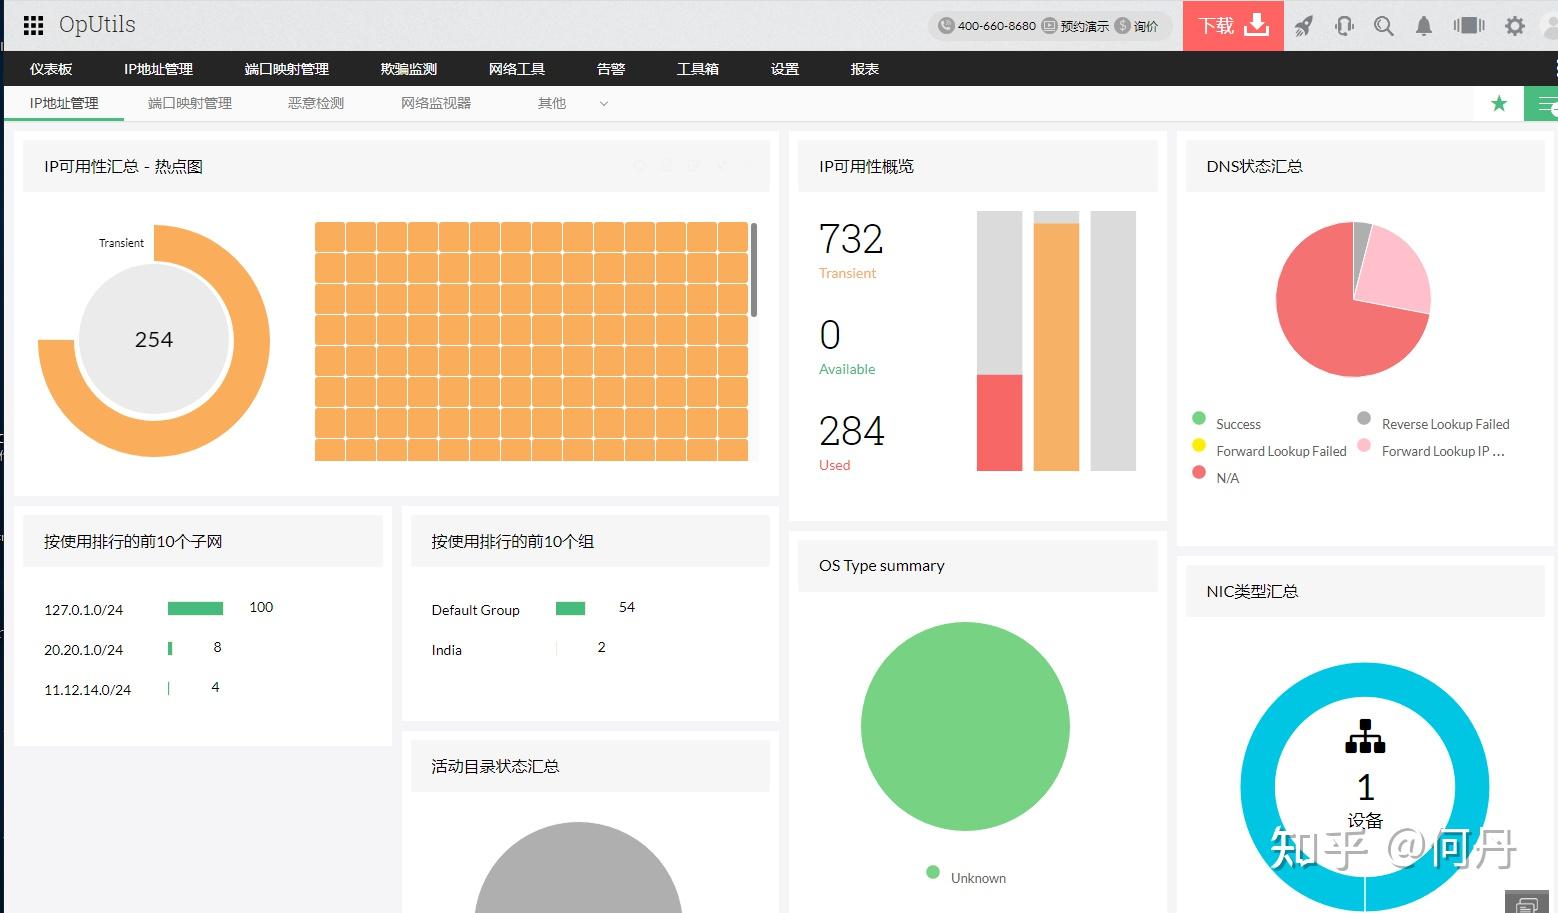
Task: Open subnet 127.0.1.0/24
Action: pos(84,609)
